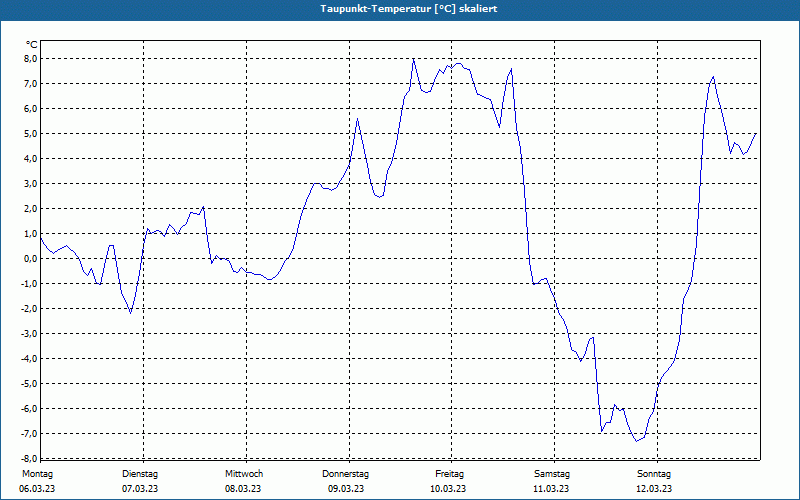Select the 2,0 y-axis value
The width and height of the screenshot is (800, 500).
tap(31, 209)
